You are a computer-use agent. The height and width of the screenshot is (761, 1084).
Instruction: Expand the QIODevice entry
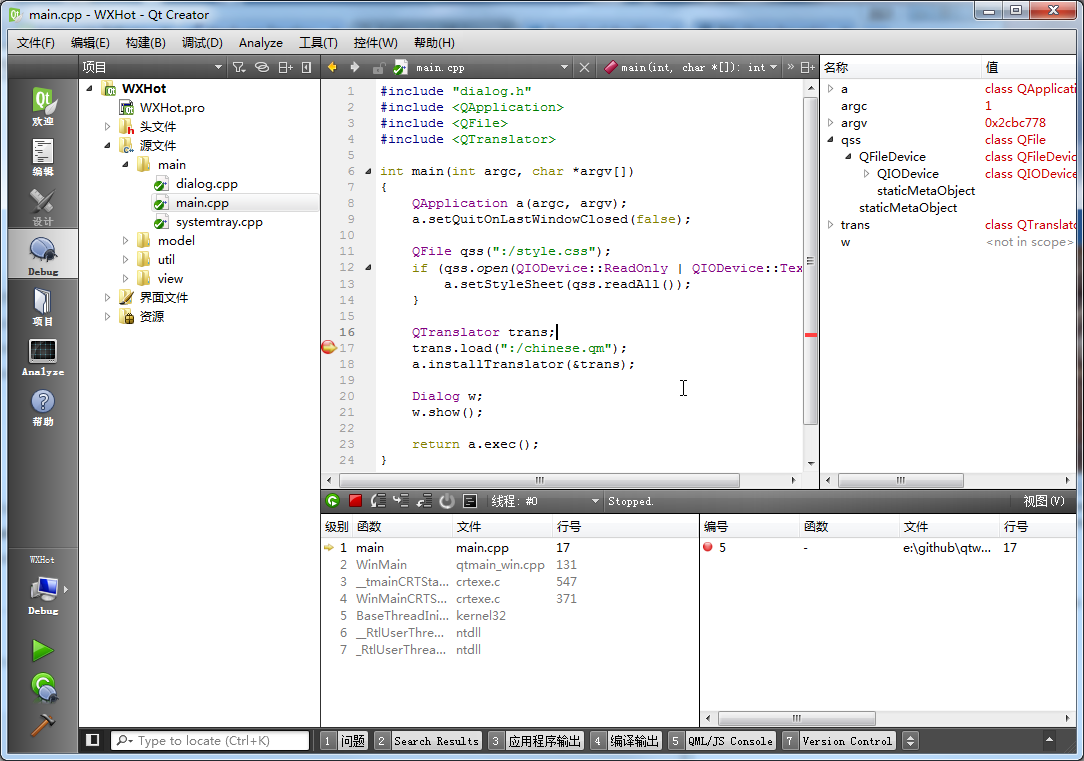[x=866, y=173]
